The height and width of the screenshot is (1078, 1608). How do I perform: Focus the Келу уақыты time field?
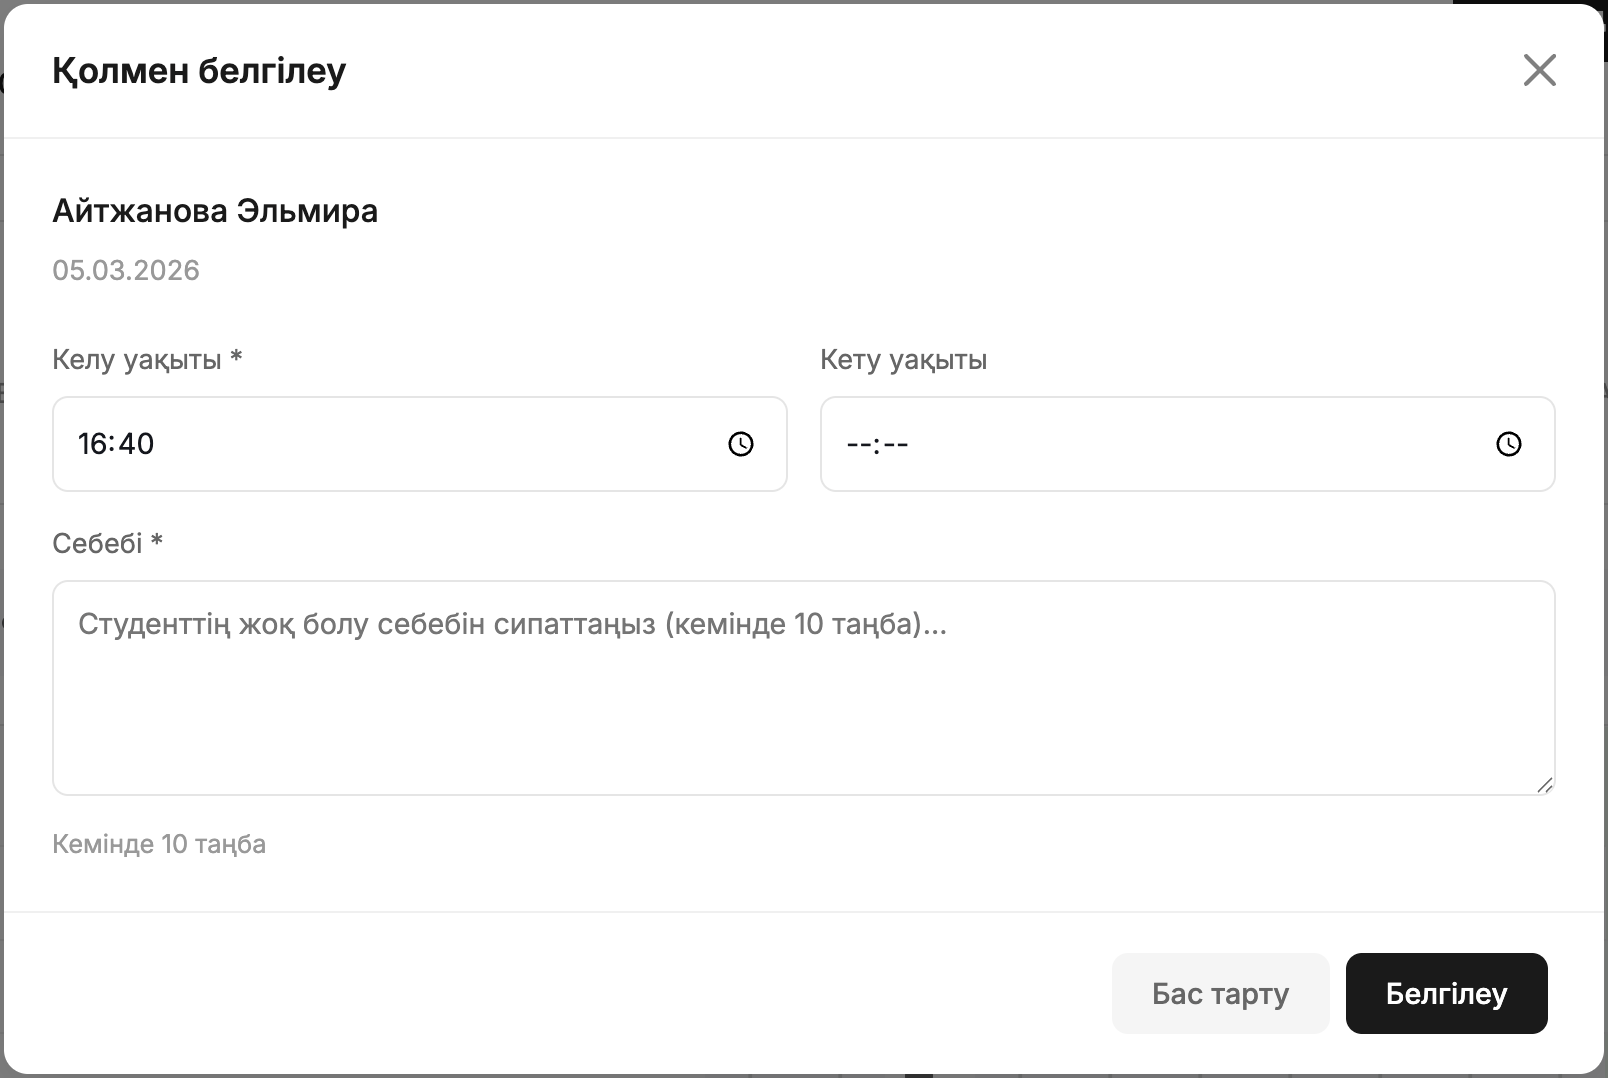click(x=400, y=444)
